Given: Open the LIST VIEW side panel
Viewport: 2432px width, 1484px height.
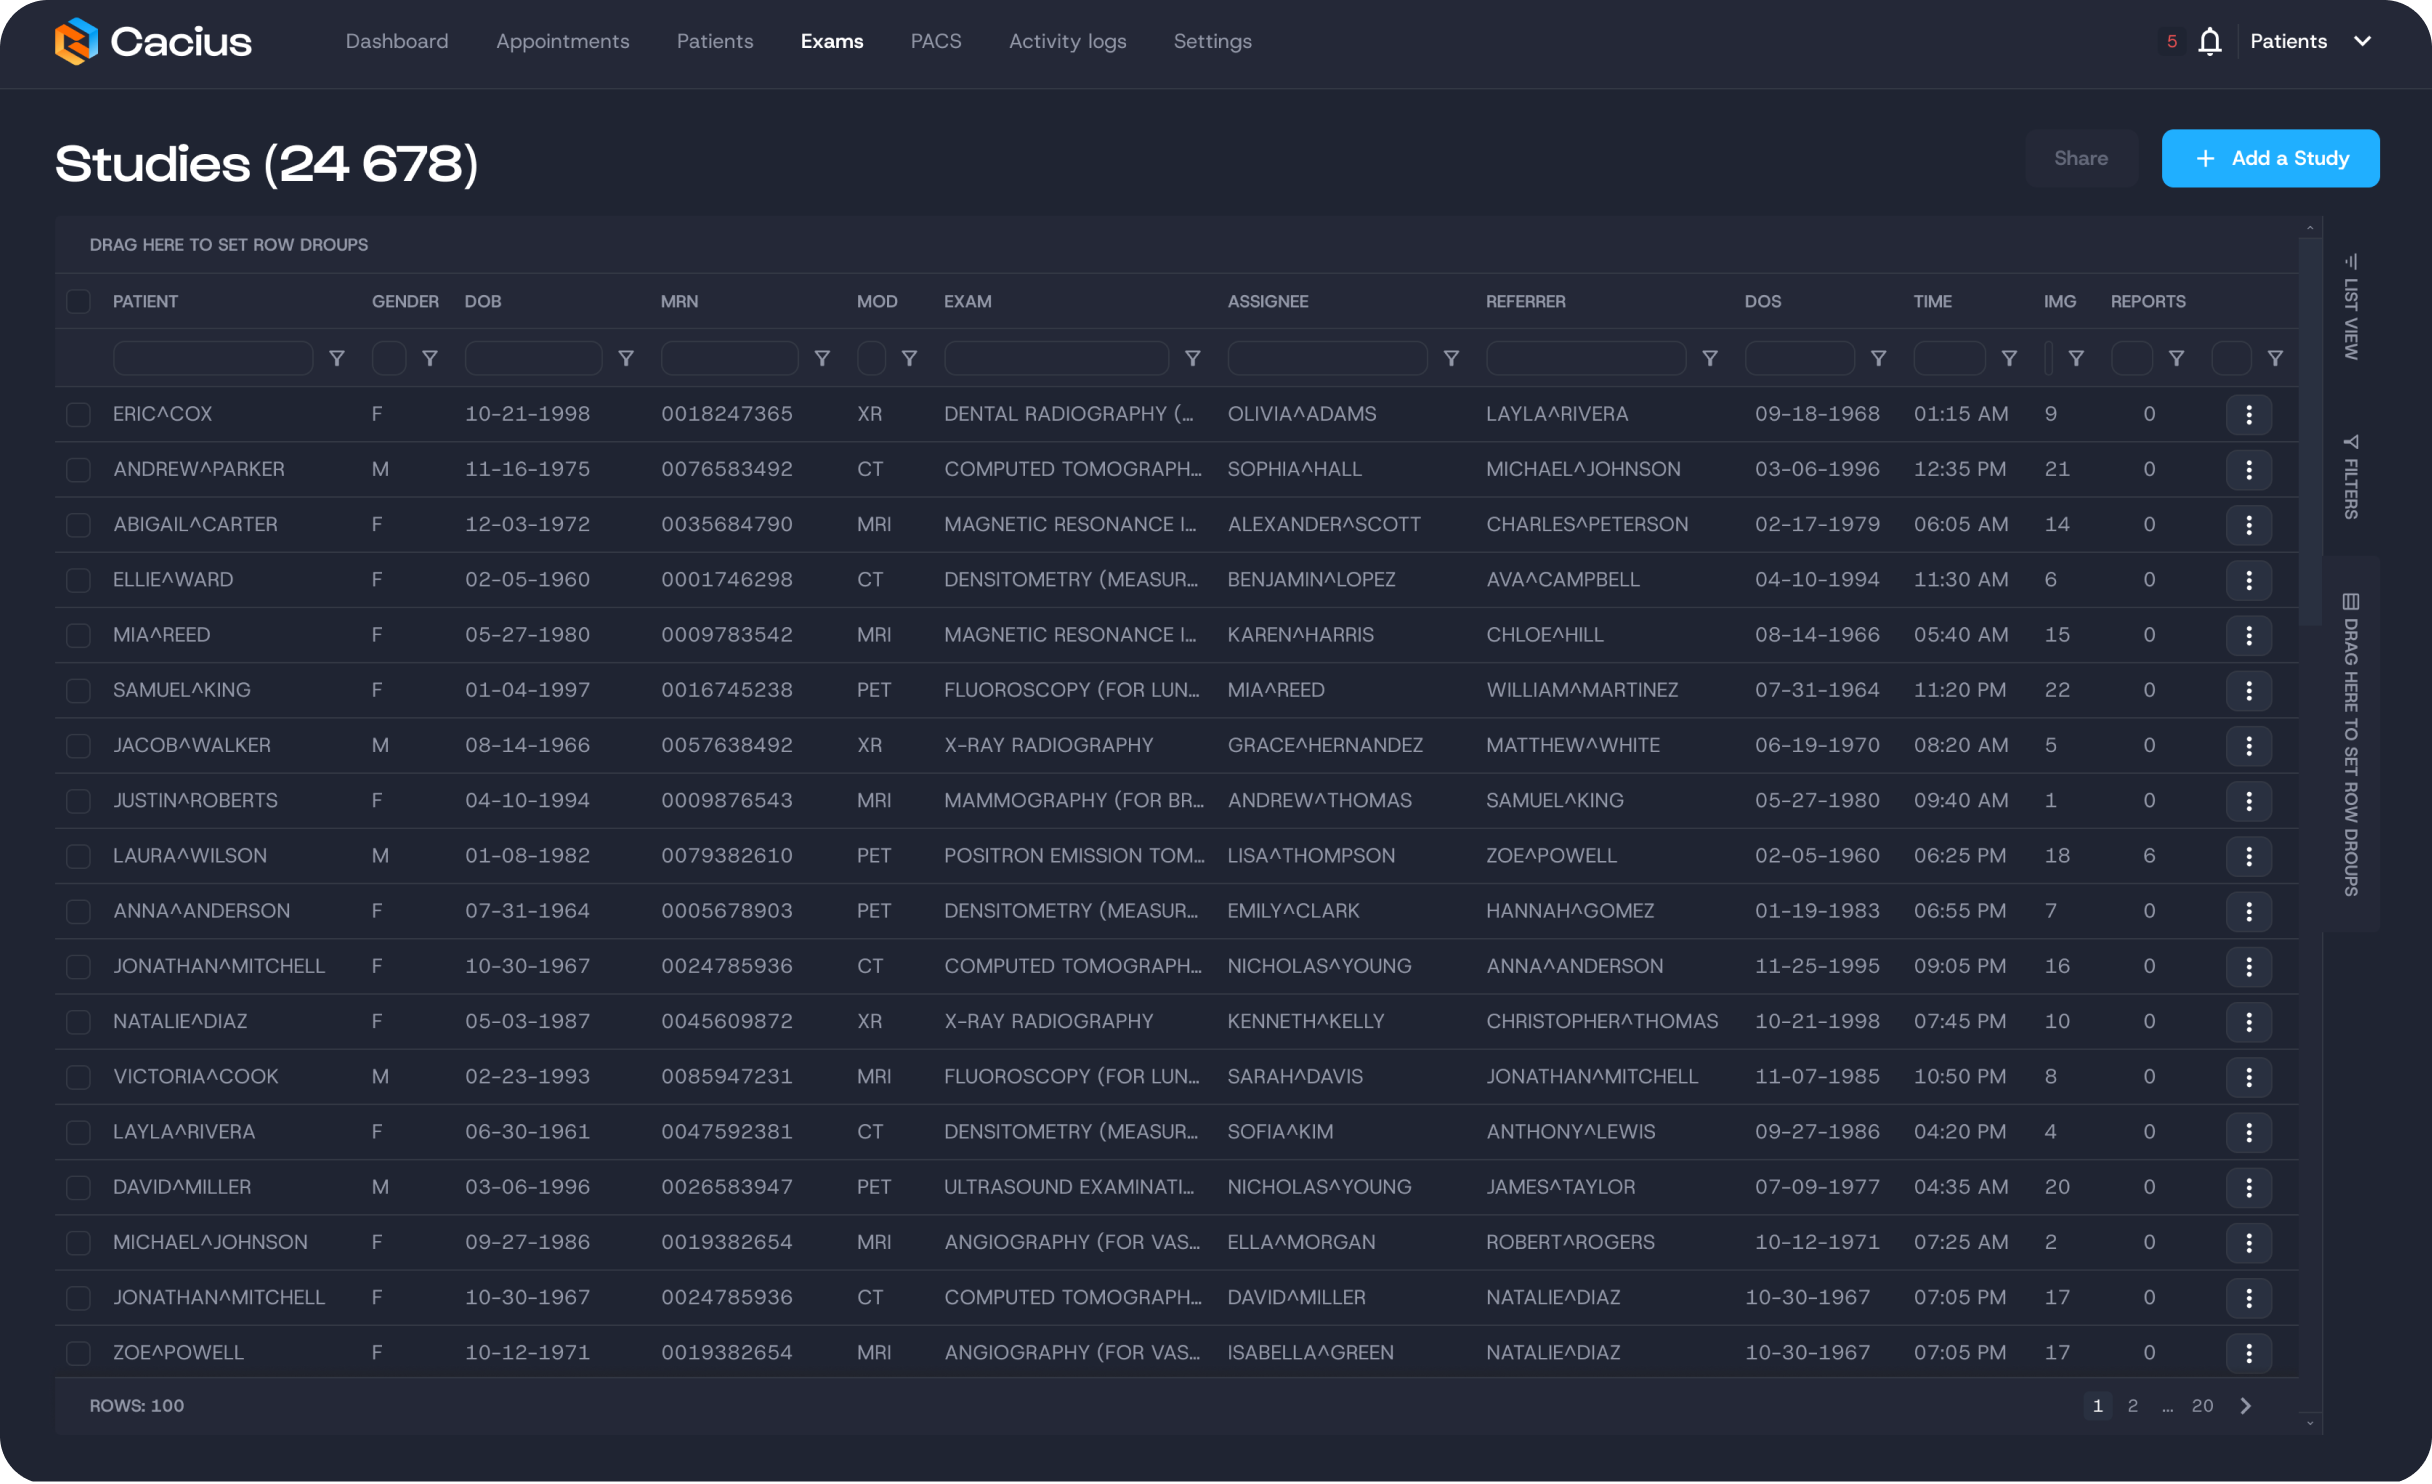Looking at the screenshot, I should click(2351, 307).
